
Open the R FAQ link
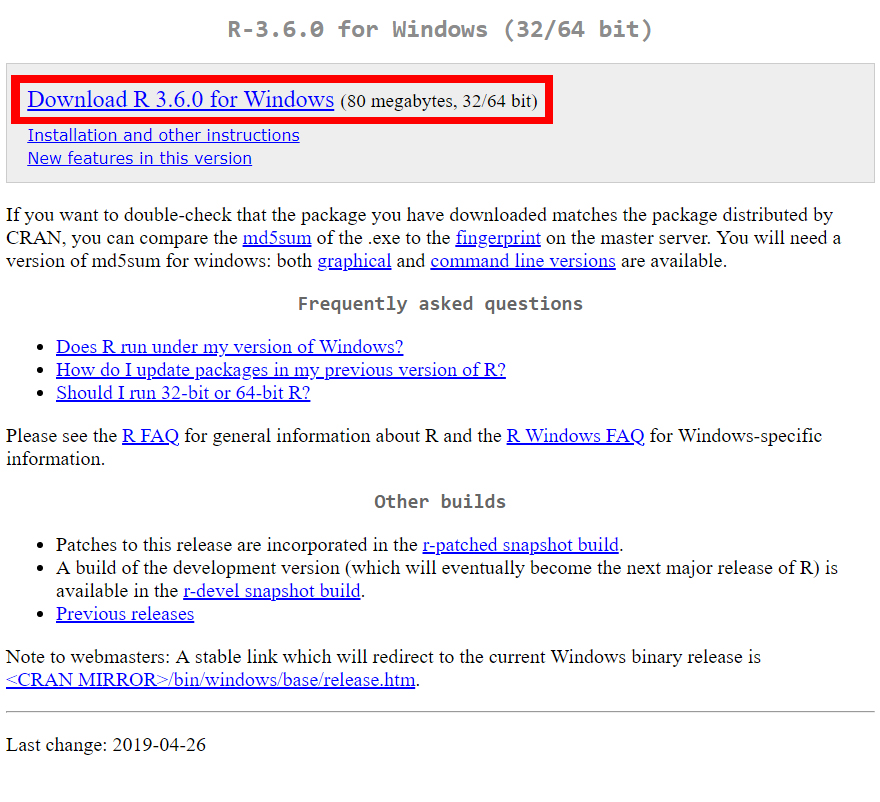(x=150, y=436)
